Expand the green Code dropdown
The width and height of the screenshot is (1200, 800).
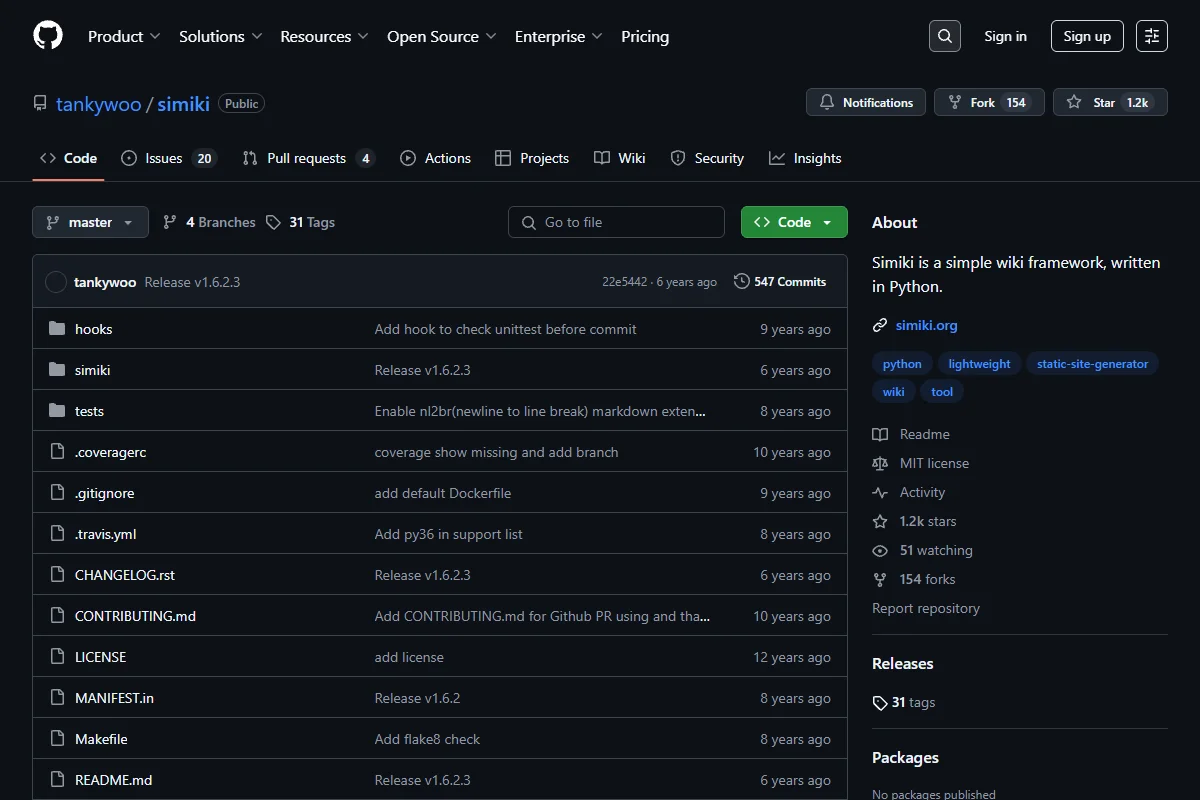point(794,222)
